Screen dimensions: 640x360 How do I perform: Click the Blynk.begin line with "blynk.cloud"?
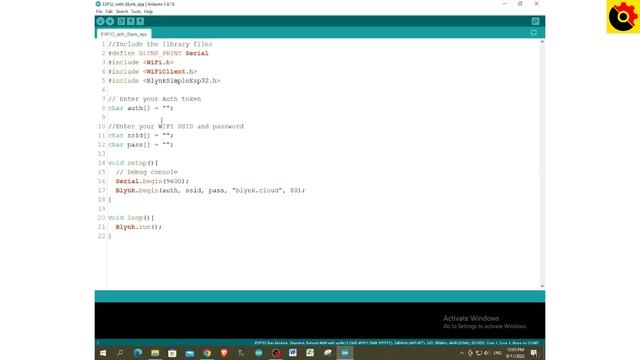click(210, 190)
